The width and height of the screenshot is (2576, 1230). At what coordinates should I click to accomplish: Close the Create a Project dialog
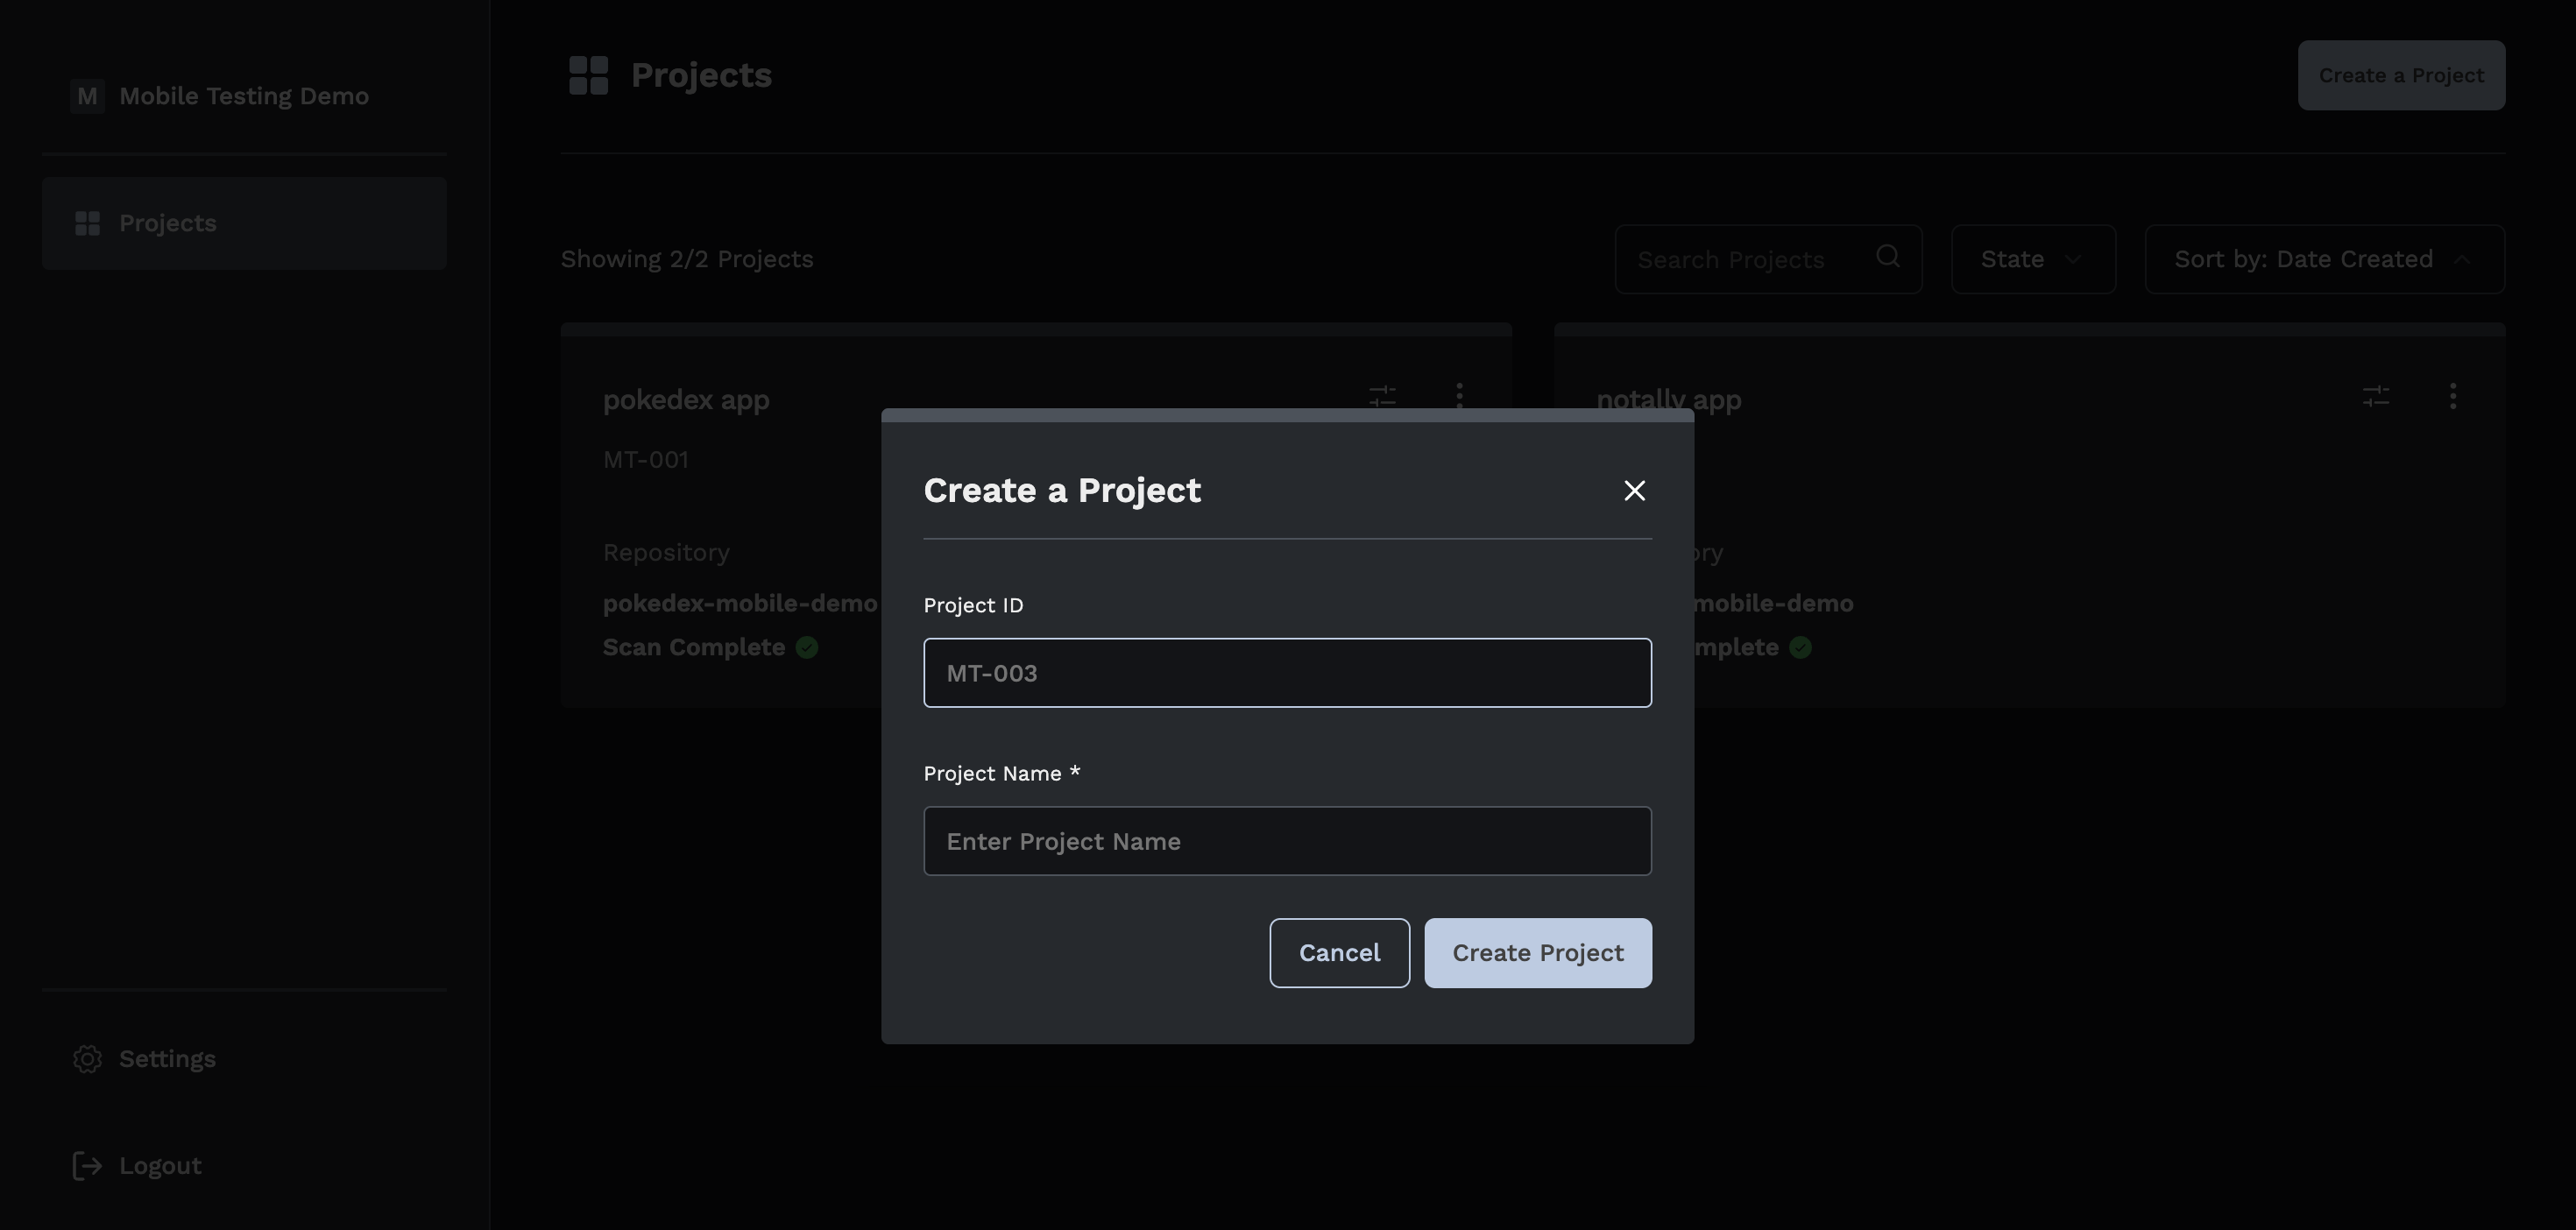pos(1634,490)
